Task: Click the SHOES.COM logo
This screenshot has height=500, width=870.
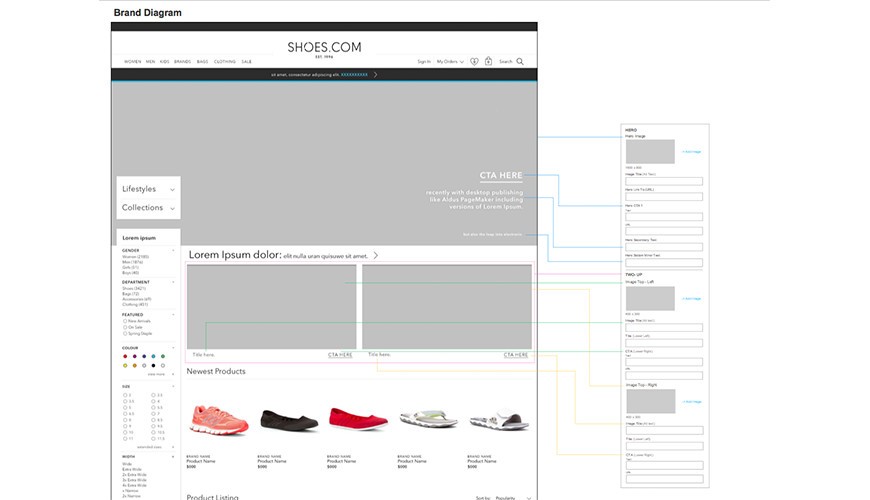Action: (324, 49)
